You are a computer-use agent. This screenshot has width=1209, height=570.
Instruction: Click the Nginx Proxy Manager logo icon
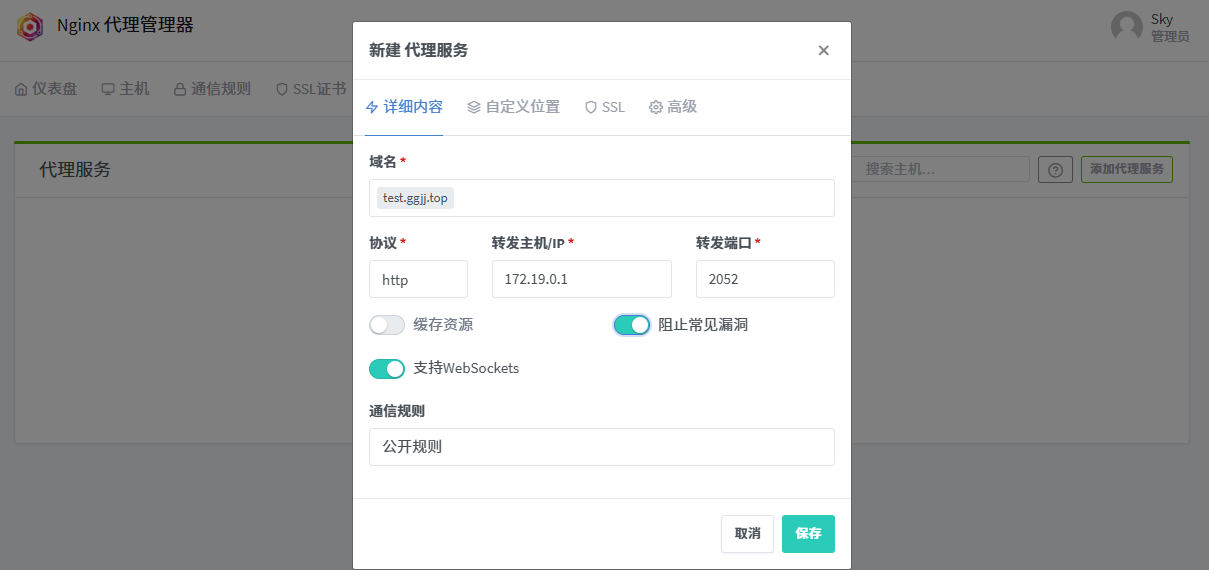point(30,26)
